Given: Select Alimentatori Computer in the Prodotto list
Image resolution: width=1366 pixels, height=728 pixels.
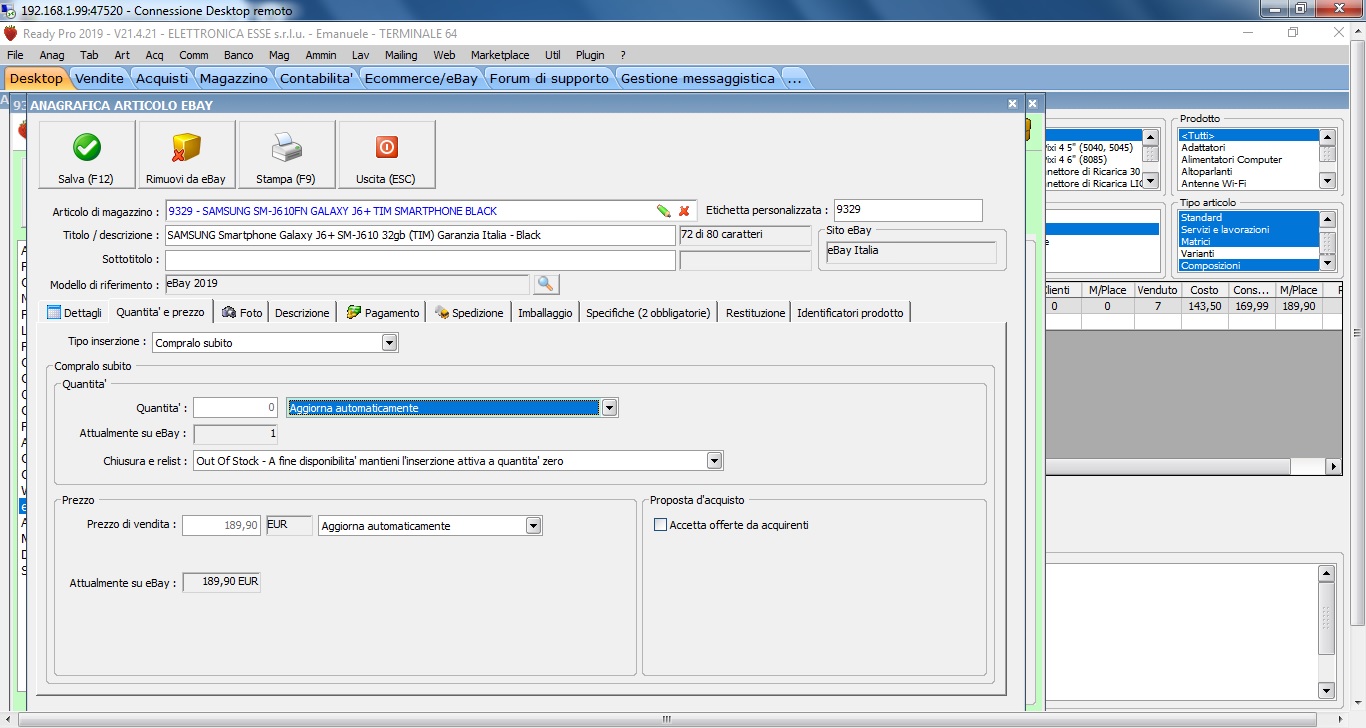Looking at the screenshot, I should (x=1248, y=160).
